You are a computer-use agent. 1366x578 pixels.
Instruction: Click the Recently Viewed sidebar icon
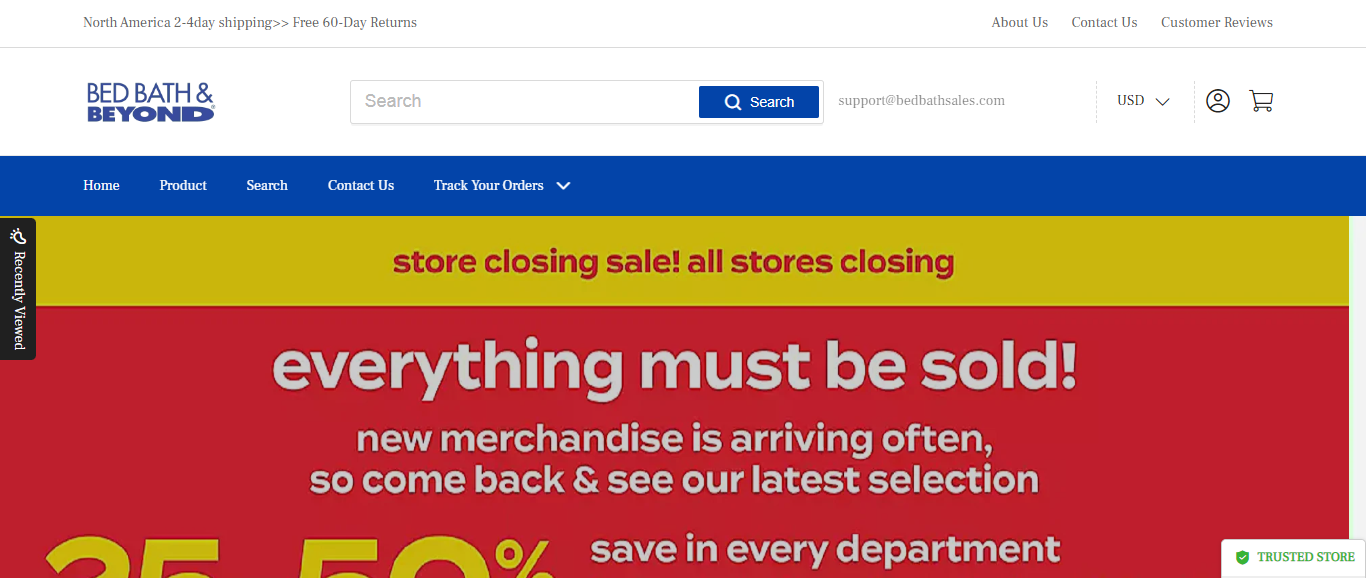[18, 236]
